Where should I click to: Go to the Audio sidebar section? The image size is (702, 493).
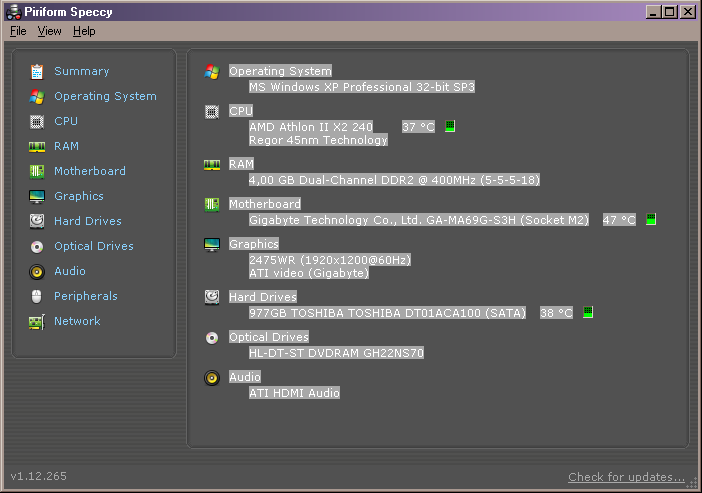pyautogui.click(x=70, y=271)
